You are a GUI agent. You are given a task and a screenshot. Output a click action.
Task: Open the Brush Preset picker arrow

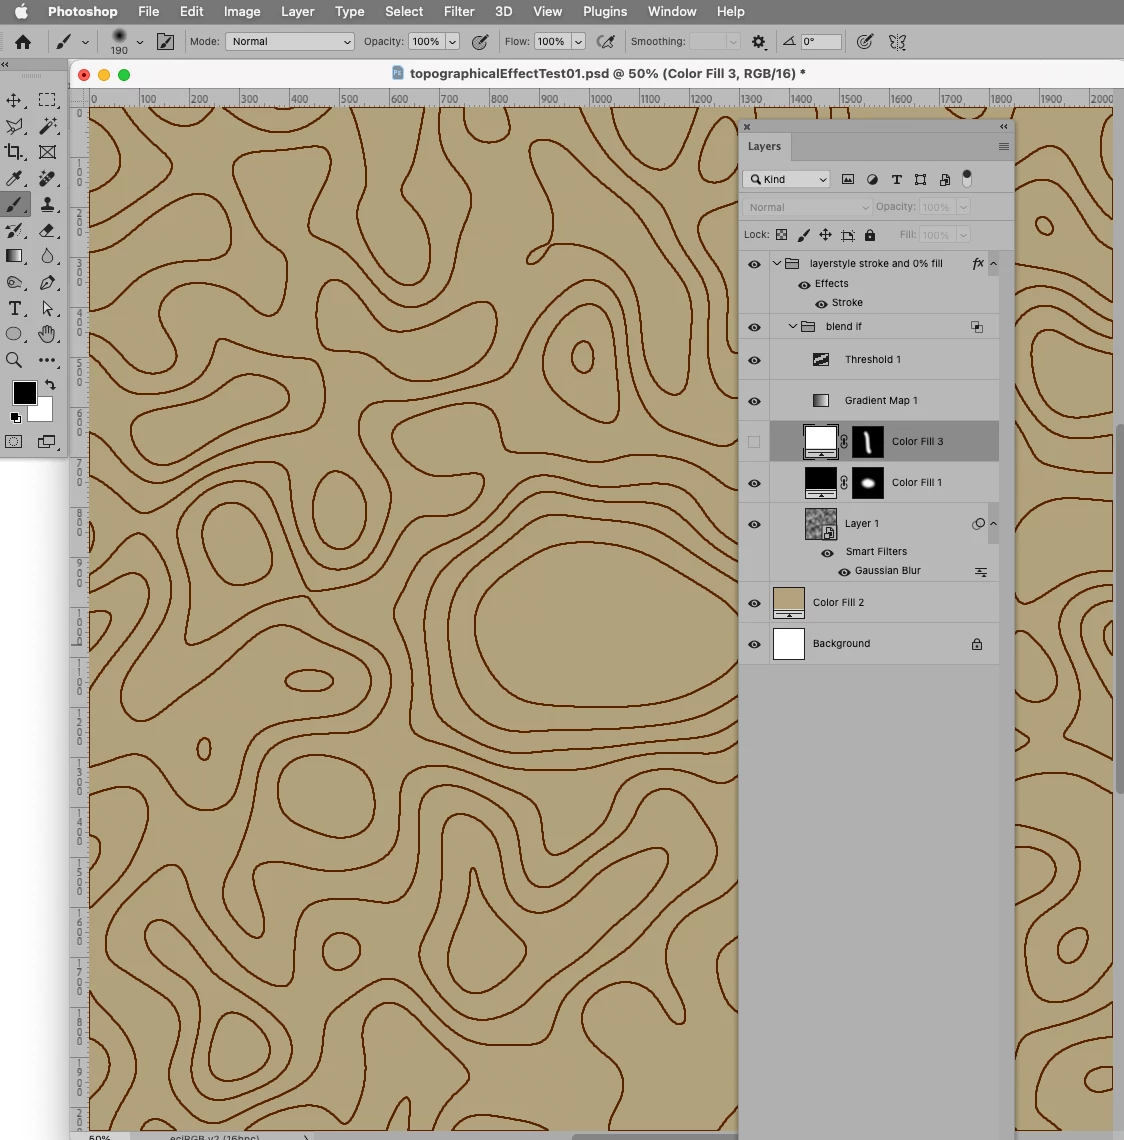pos(140,41)
